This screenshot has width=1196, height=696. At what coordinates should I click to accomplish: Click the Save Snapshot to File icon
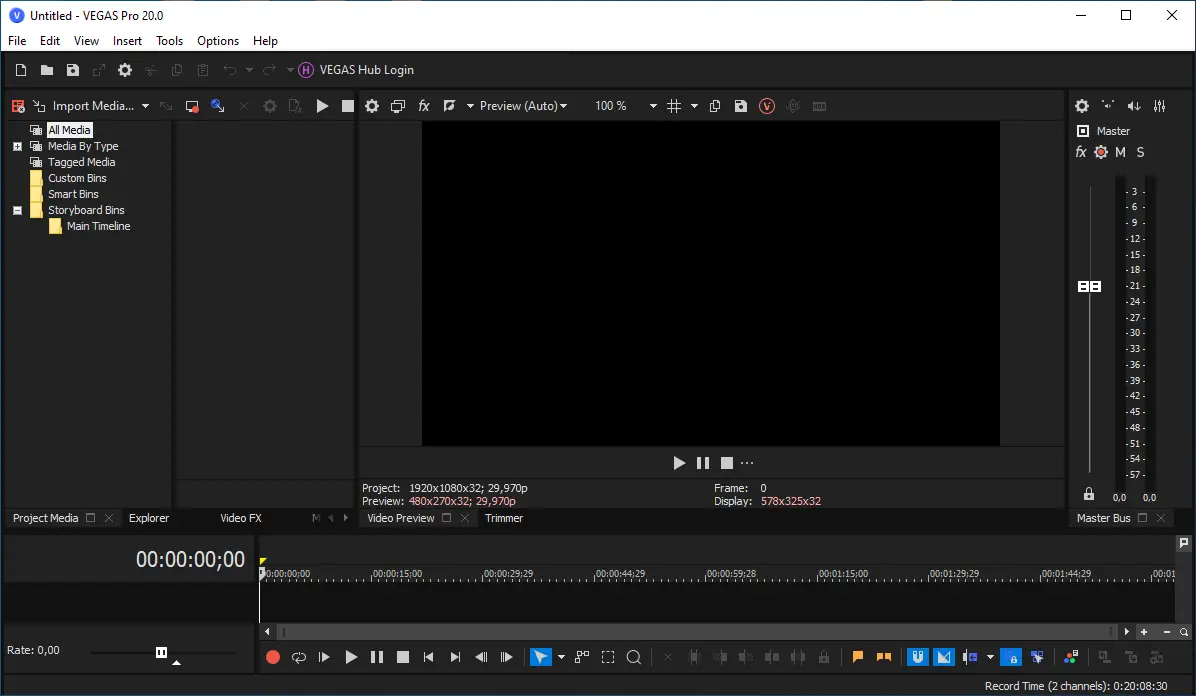tap(740, 105)
